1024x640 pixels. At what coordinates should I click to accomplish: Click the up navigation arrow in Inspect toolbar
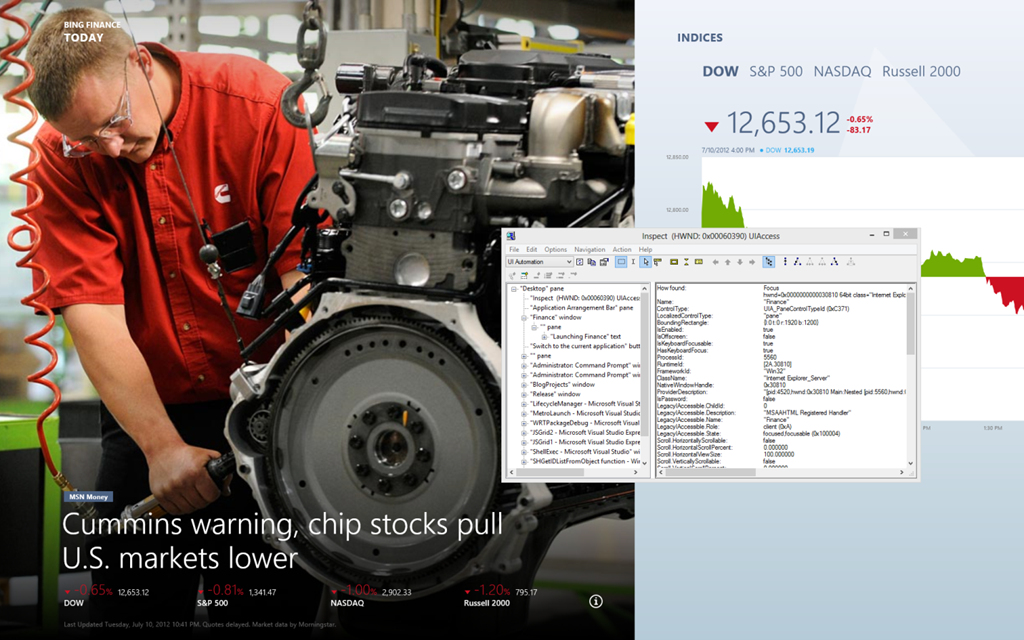[x=728, y=262]
